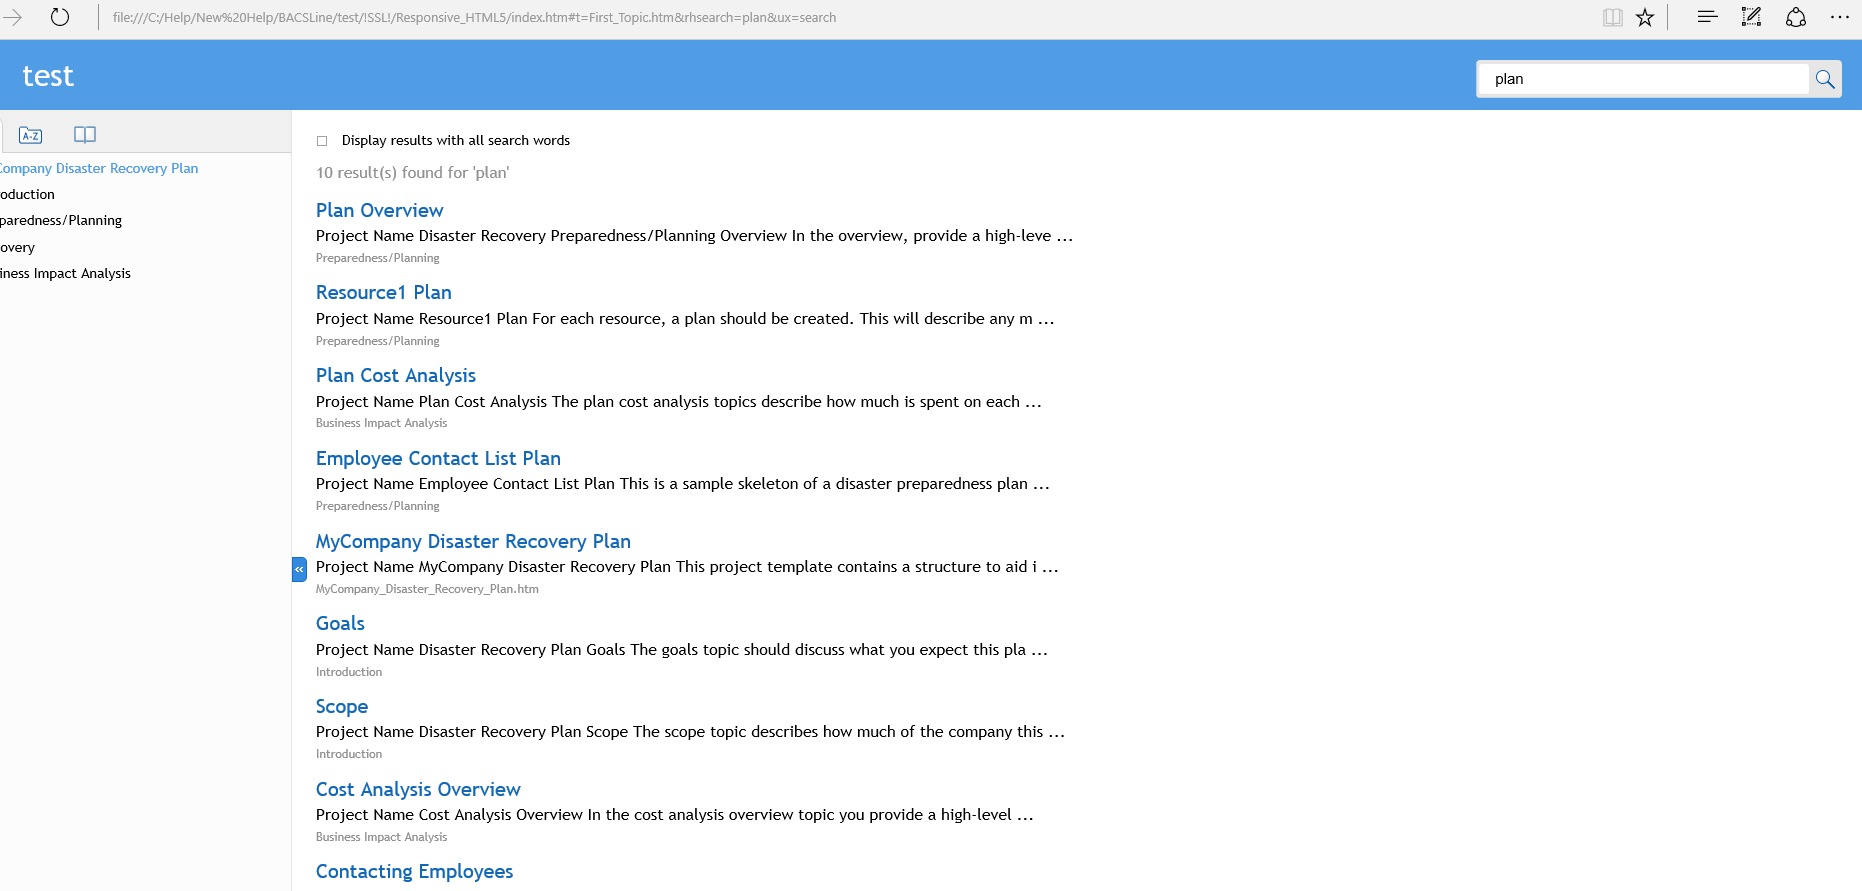This screenshot has height=891, width=1862.
Task: Click the Scope result description snippet
Action: pos(690,732)
